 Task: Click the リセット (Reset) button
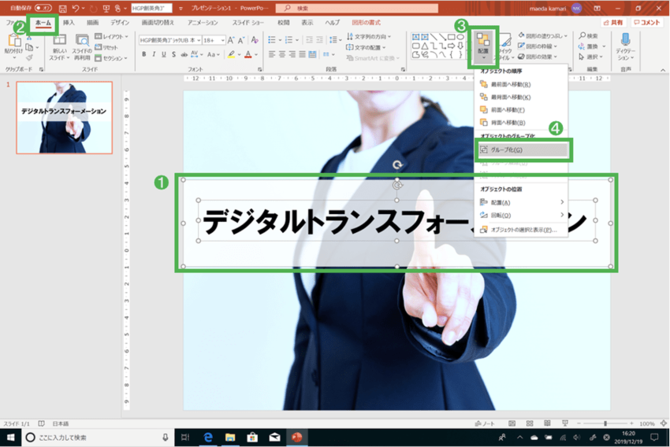pyautogui.click(x=106, y=47)
